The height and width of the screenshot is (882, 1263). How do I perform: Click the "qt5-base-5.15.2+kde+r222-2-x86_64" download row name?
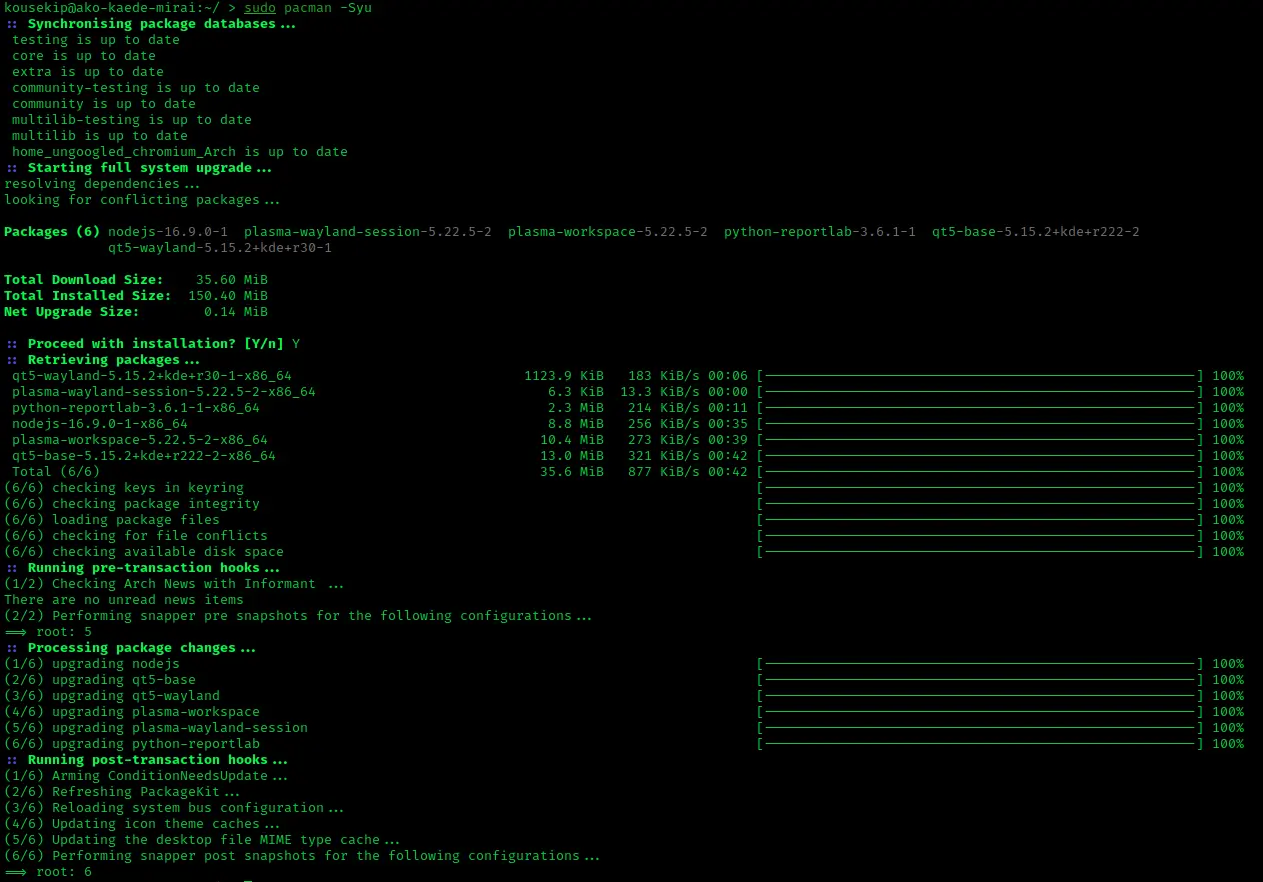(x=143, y=456)
